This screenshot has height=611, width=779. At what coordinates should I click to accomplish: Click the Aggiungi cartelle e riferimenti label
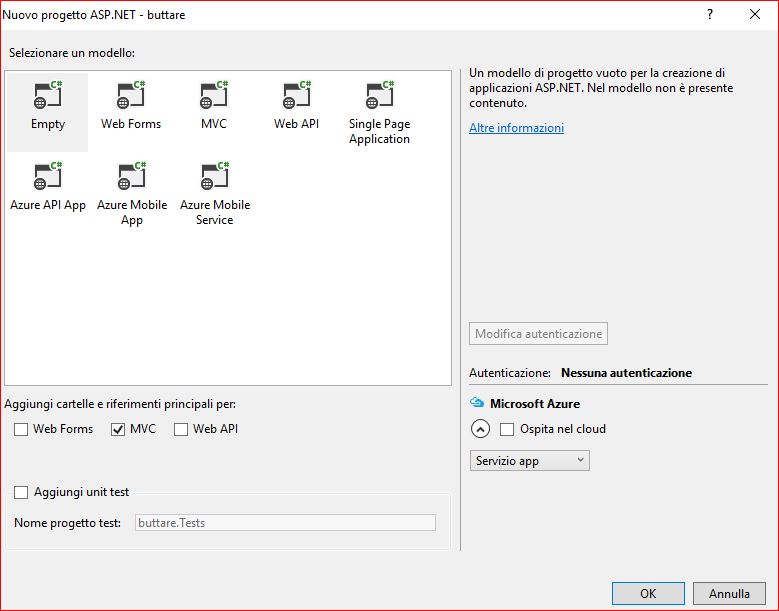120,404
